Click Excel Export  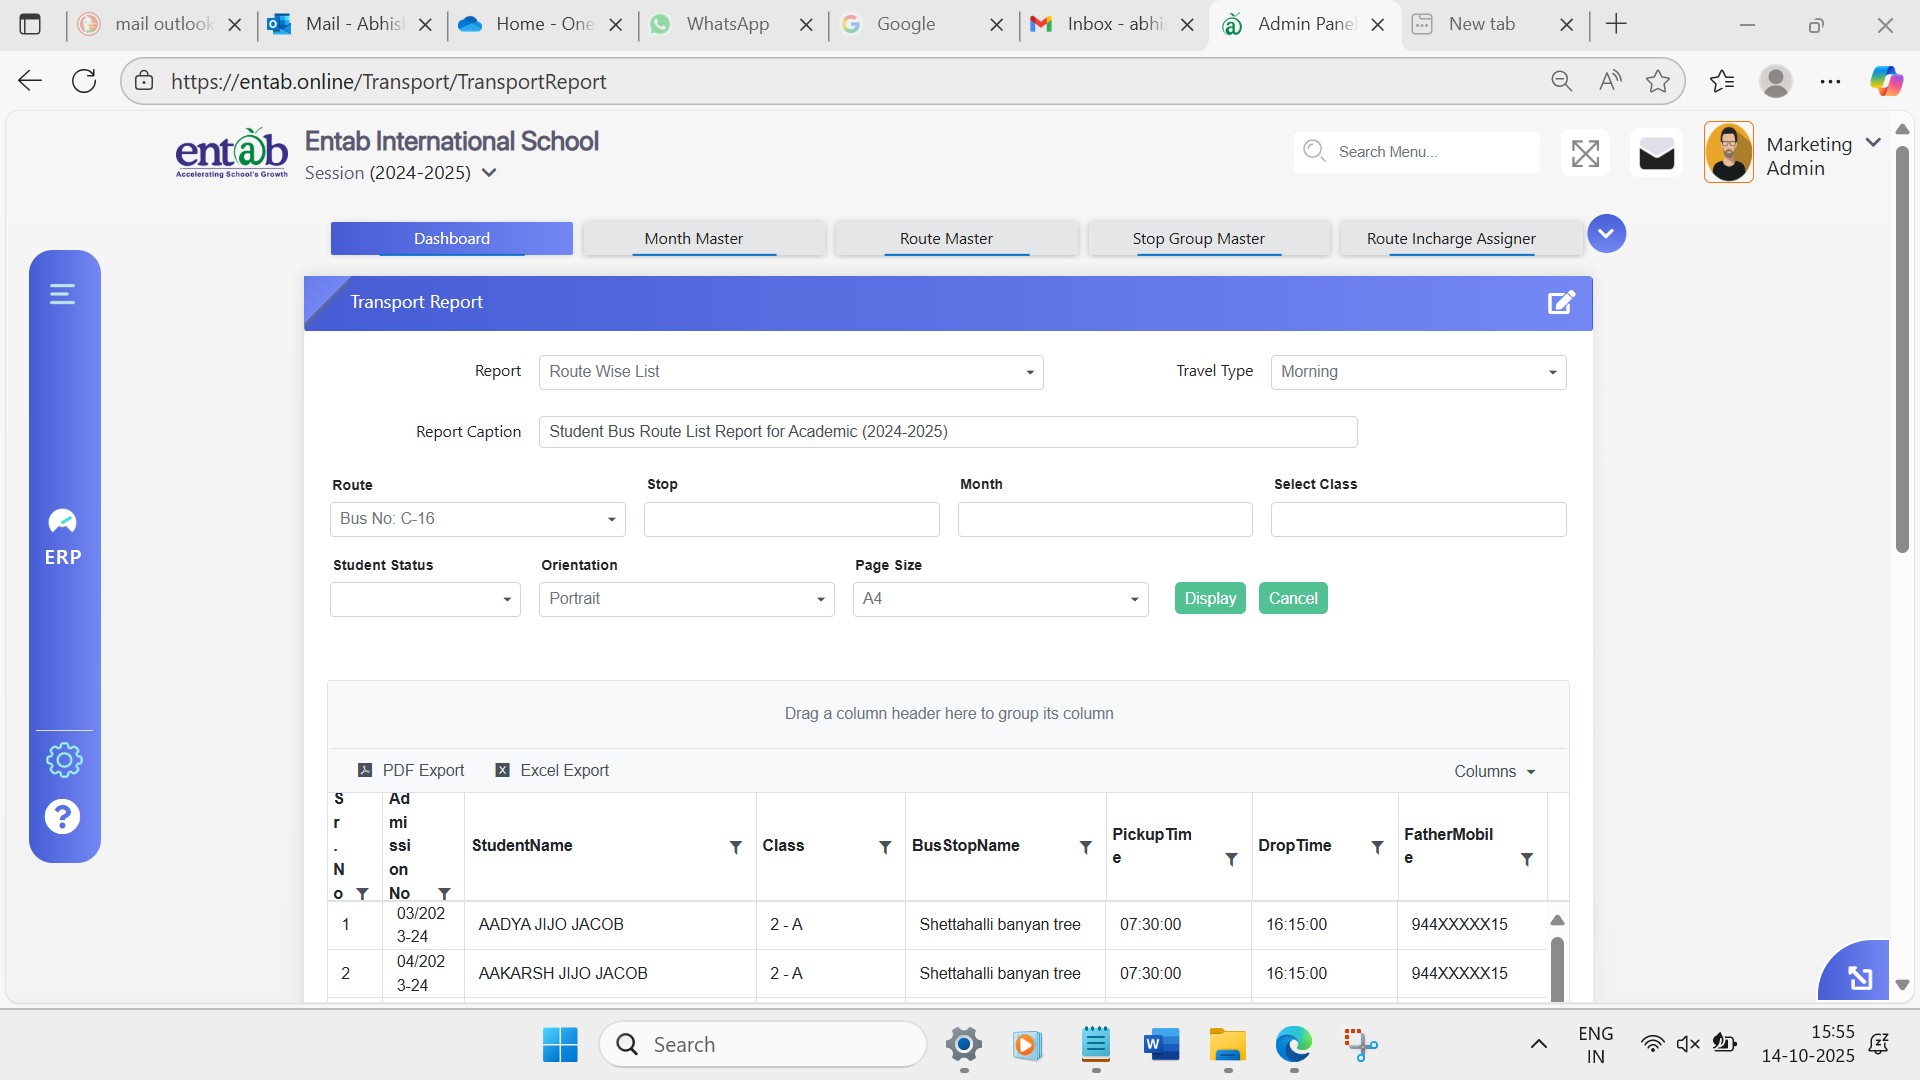coord(552,770)
